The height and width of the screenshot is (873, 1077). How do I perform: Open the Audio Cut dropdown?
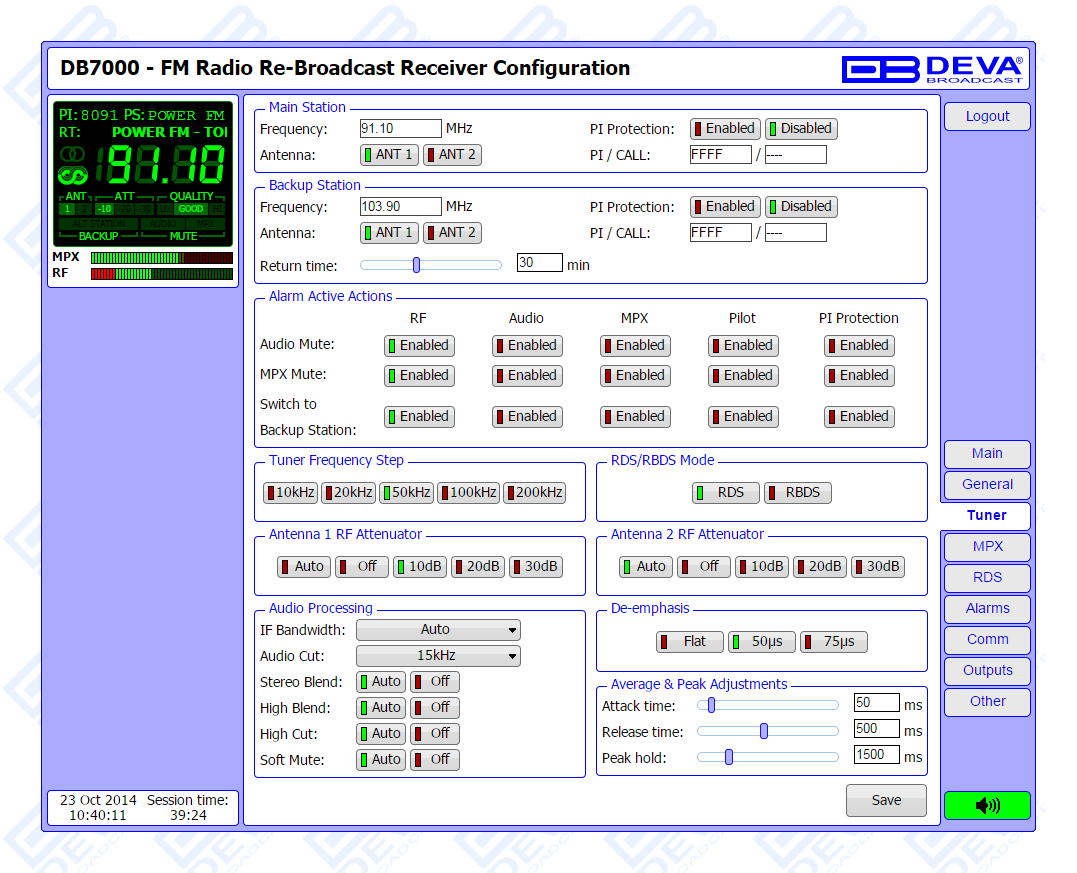tap(438, 656)
